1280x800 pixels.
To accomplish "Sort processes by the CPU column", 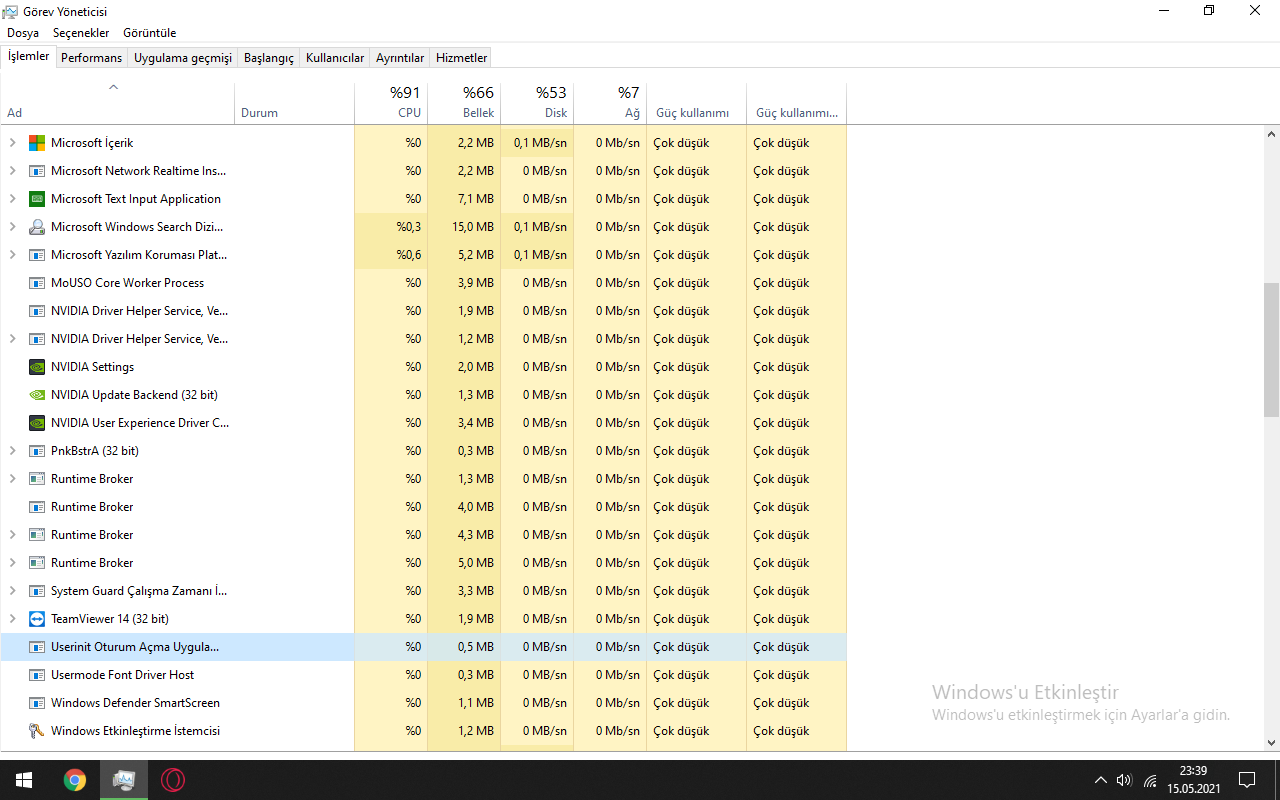I will (391, 102).
